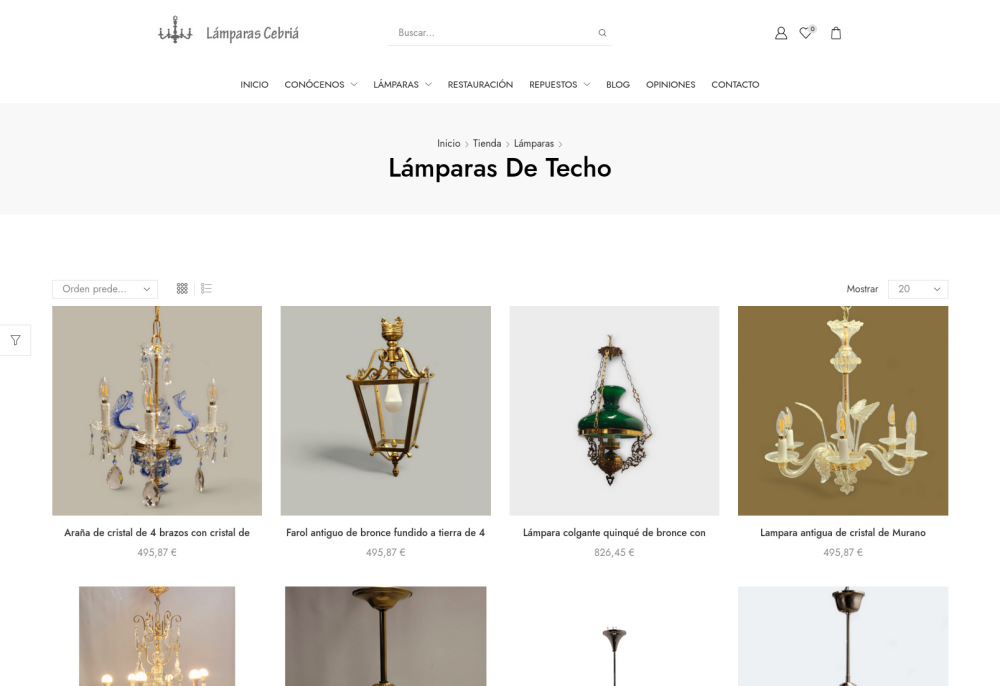Open the filter funnel sidebar
The width and height of the screenshot is (1000, 686).
15,340
